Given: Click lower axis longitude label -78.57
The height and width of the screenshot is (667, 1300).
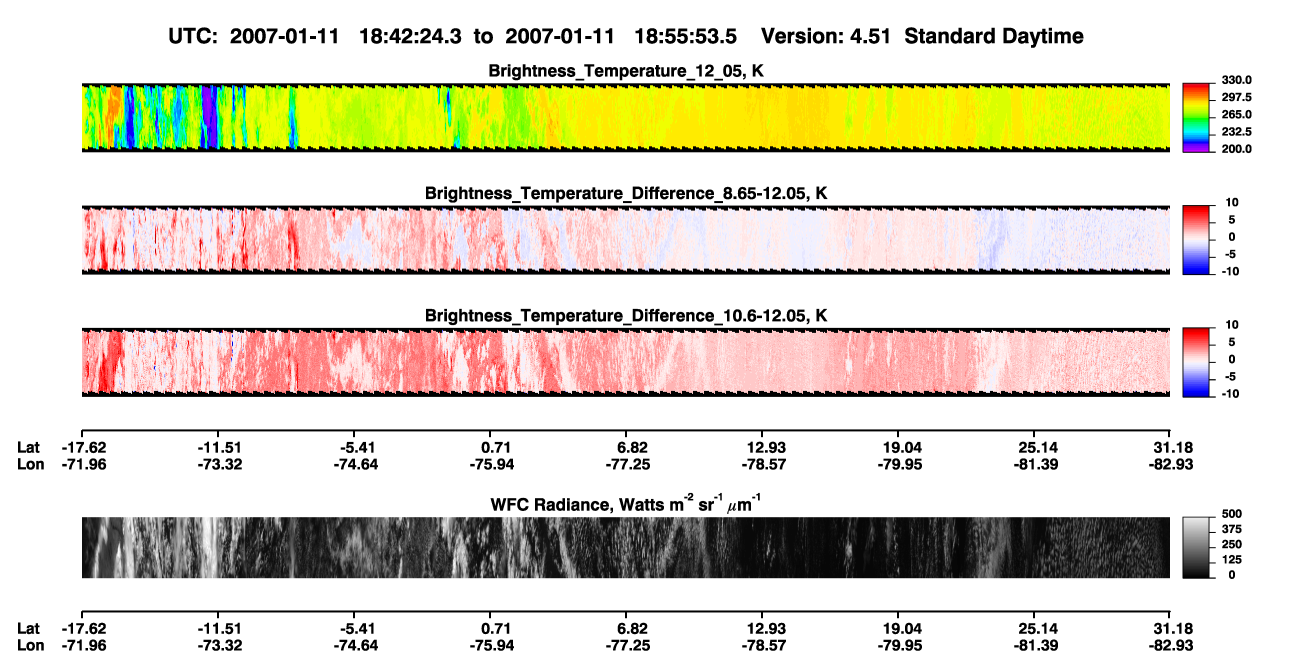Looking at the screenshot, I should 762,645.
